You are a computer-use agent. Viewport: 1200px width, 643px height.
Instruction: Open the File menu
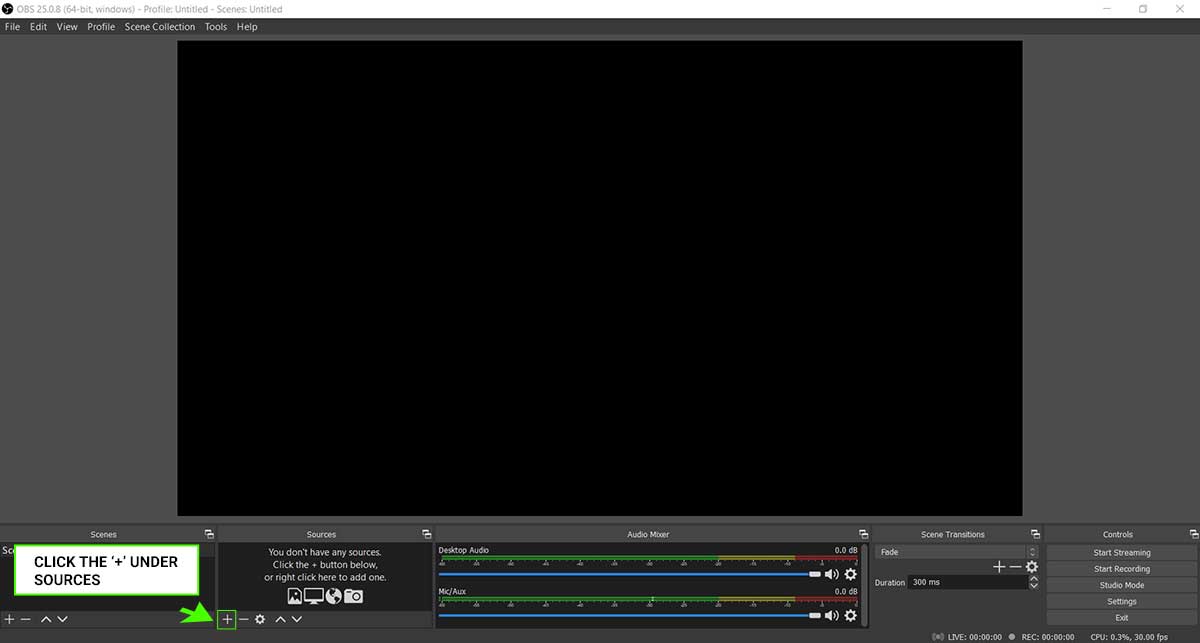12,27
